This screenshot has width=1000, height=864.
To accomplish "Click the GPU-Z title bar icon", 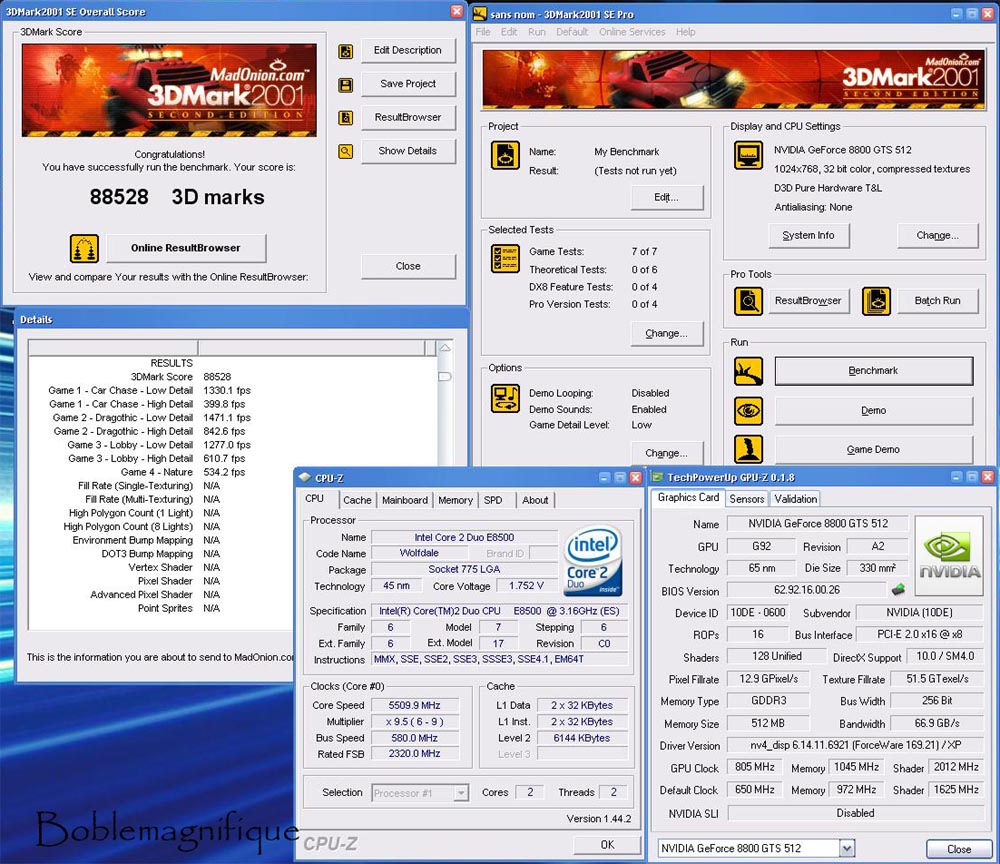I will (657, 477).
